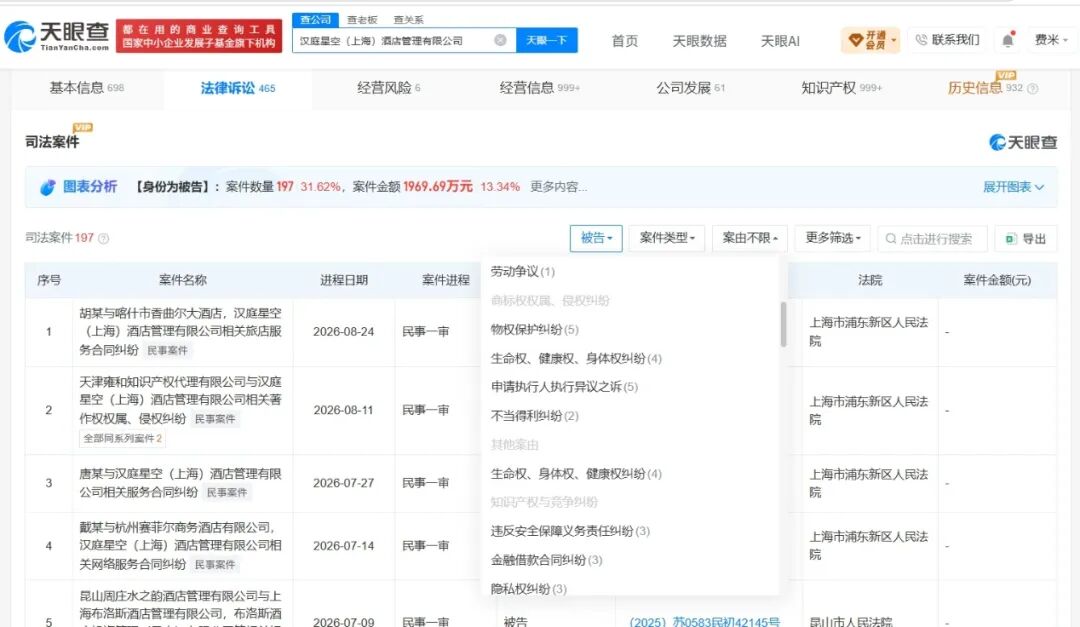Select 申请执行人执行异议之诉 (5) option

(564, 387)
